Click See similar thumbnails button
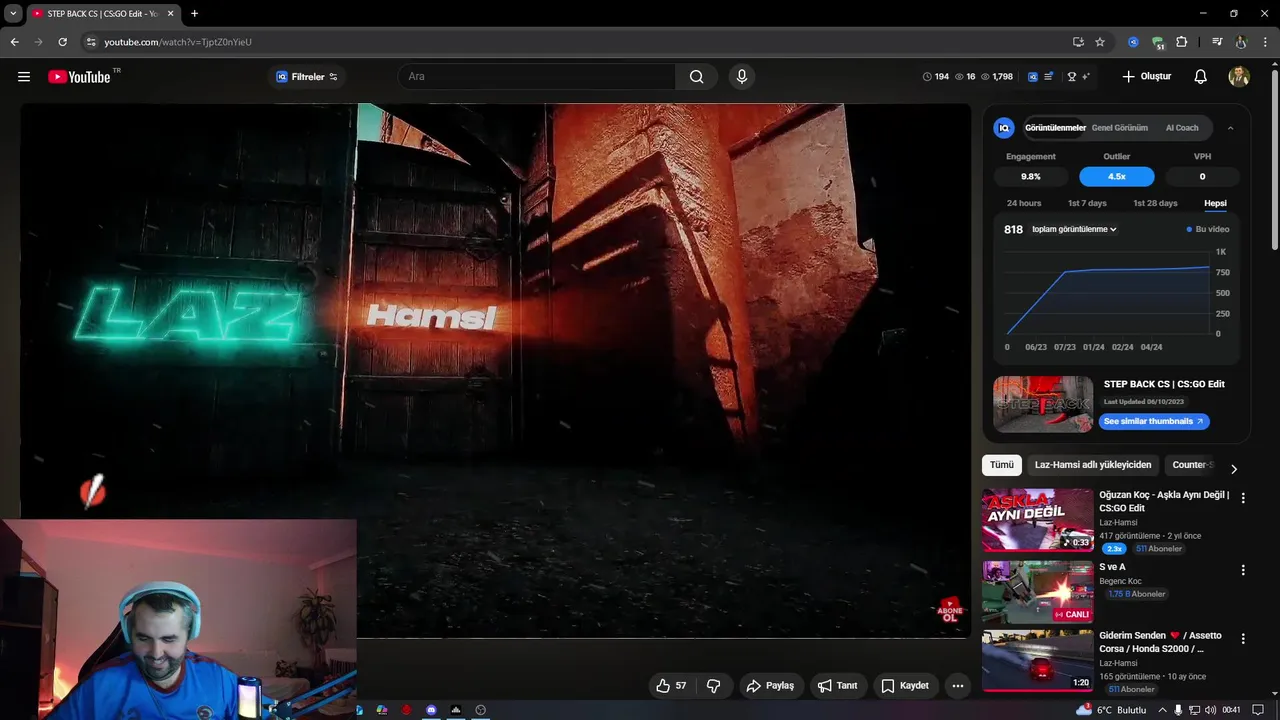Screen dimensions: 1280x720 1154,421
